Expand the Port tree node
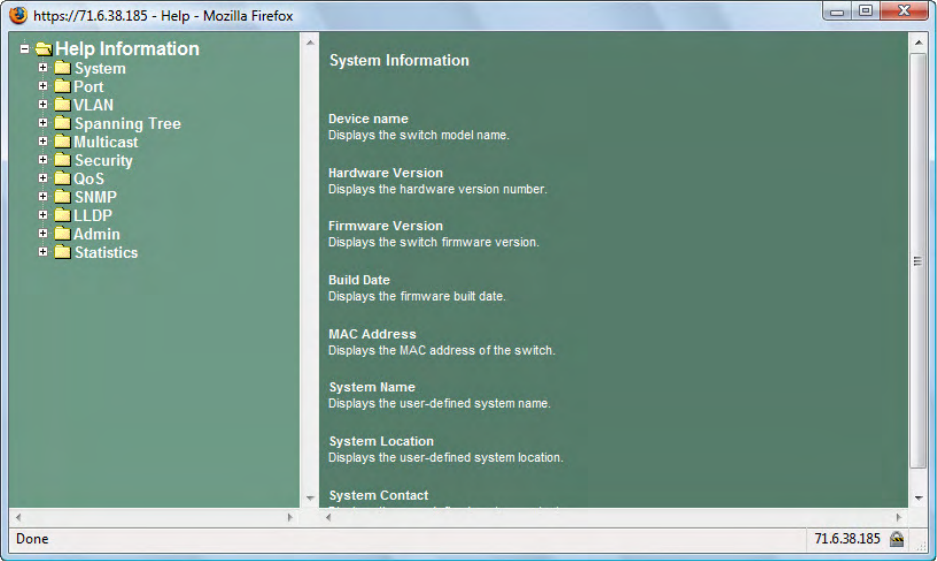 pyautogui.click(x=43, y=87)
